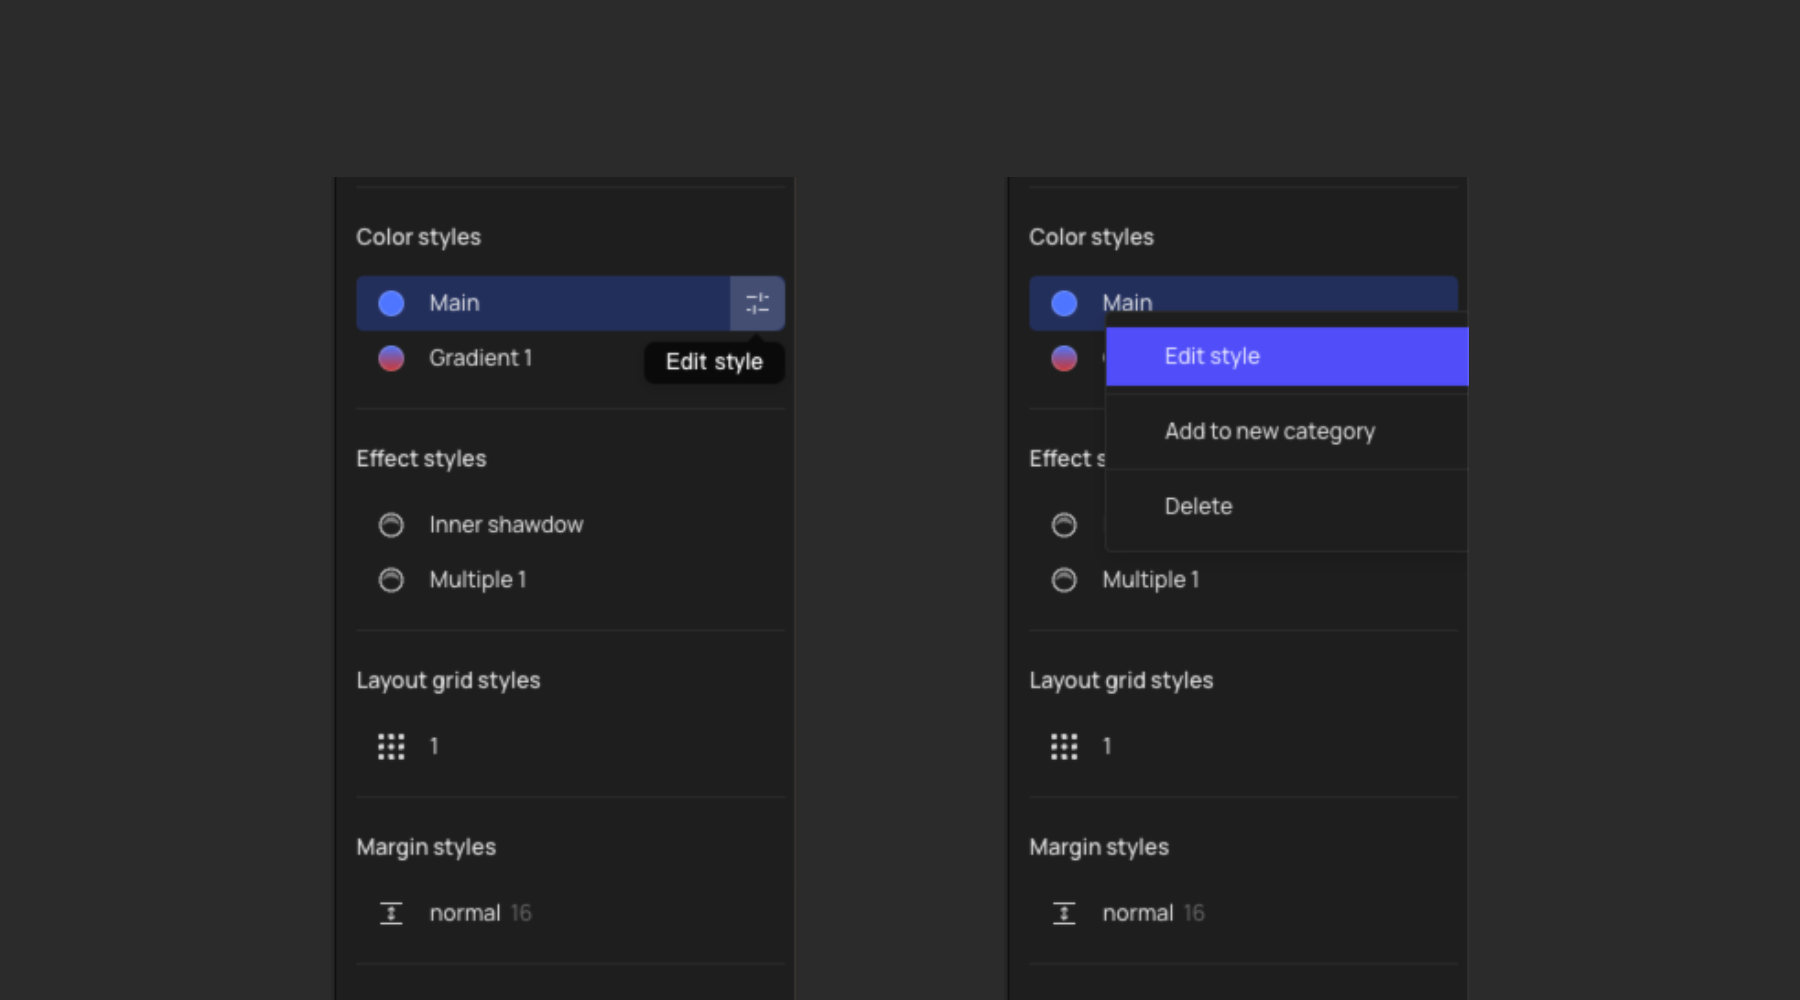This screenshot has width=1800, height=1000.
Task: Click Color styles heading in left panel
Action: click(418, 237)
